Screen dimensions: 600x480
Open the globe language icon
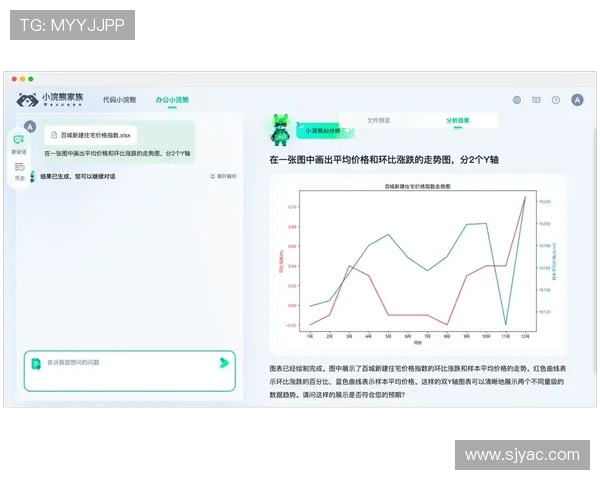tap(517, 100)
